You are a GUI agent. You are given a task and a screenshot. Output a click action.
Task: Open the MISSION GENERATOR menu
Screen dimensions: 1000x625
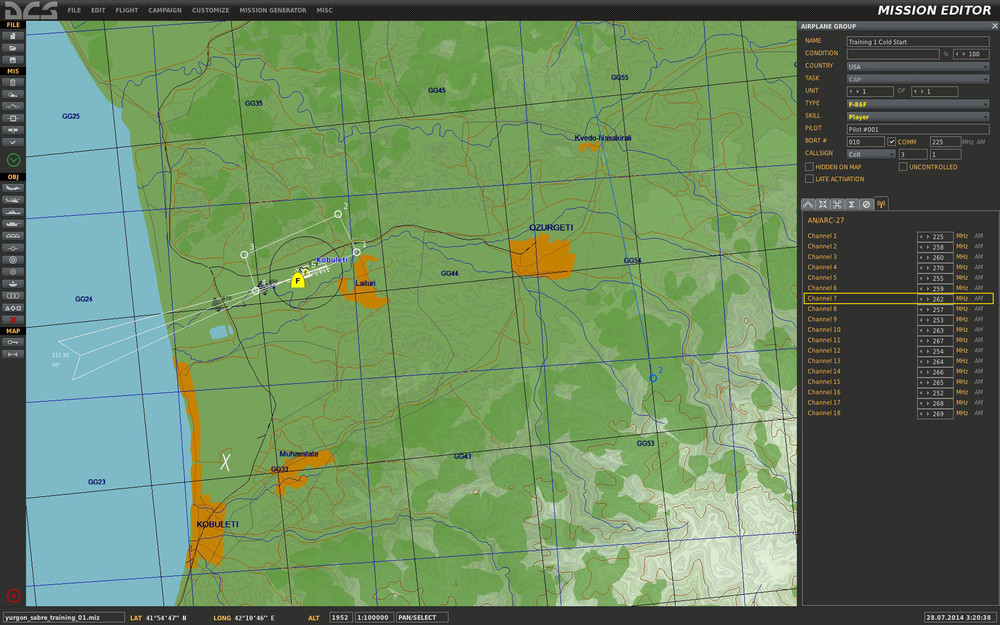point(272,10)
